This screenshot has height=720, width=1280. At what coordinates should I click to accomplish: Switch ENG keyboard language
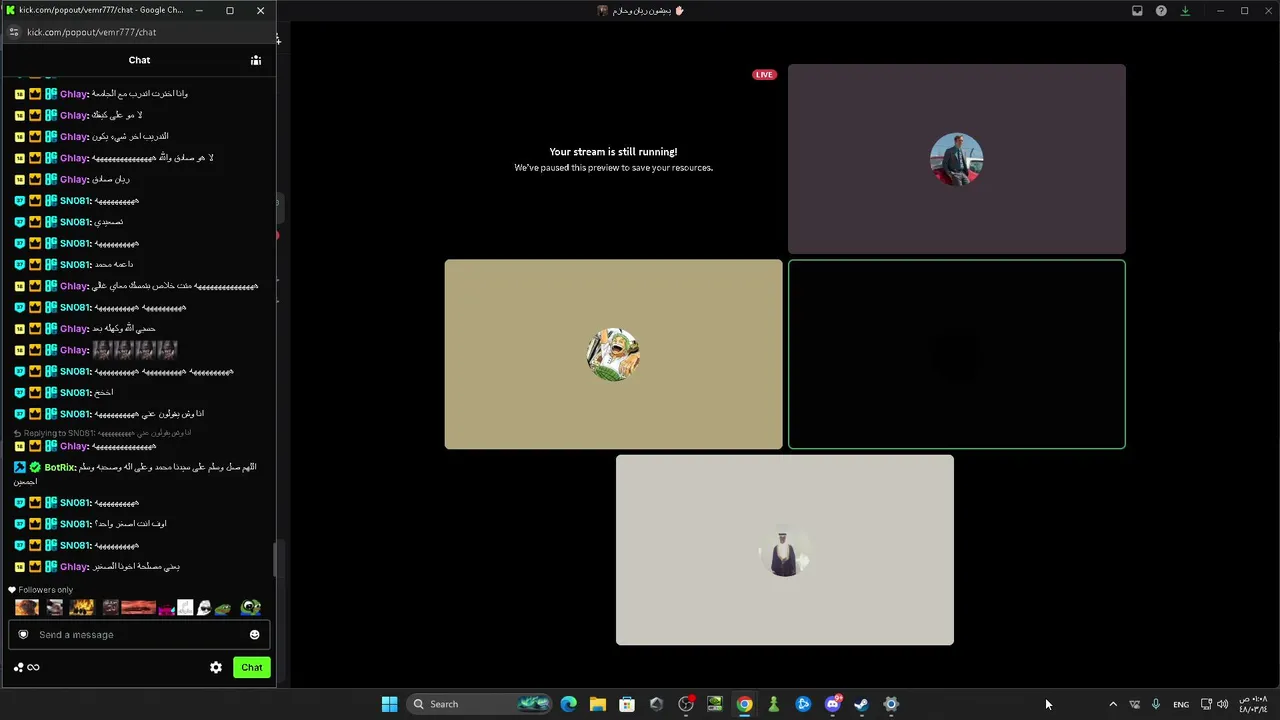1181,704
